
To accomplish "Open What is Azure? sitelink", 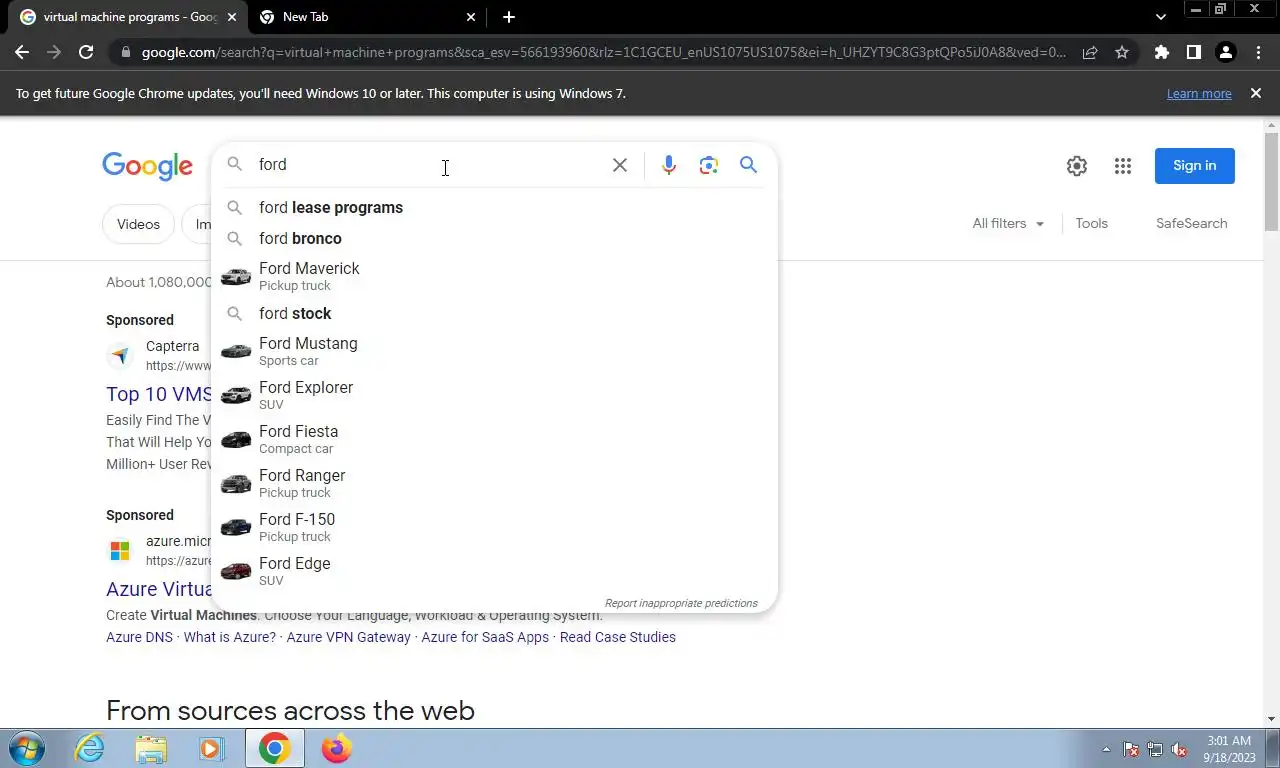I will (229, 637).
